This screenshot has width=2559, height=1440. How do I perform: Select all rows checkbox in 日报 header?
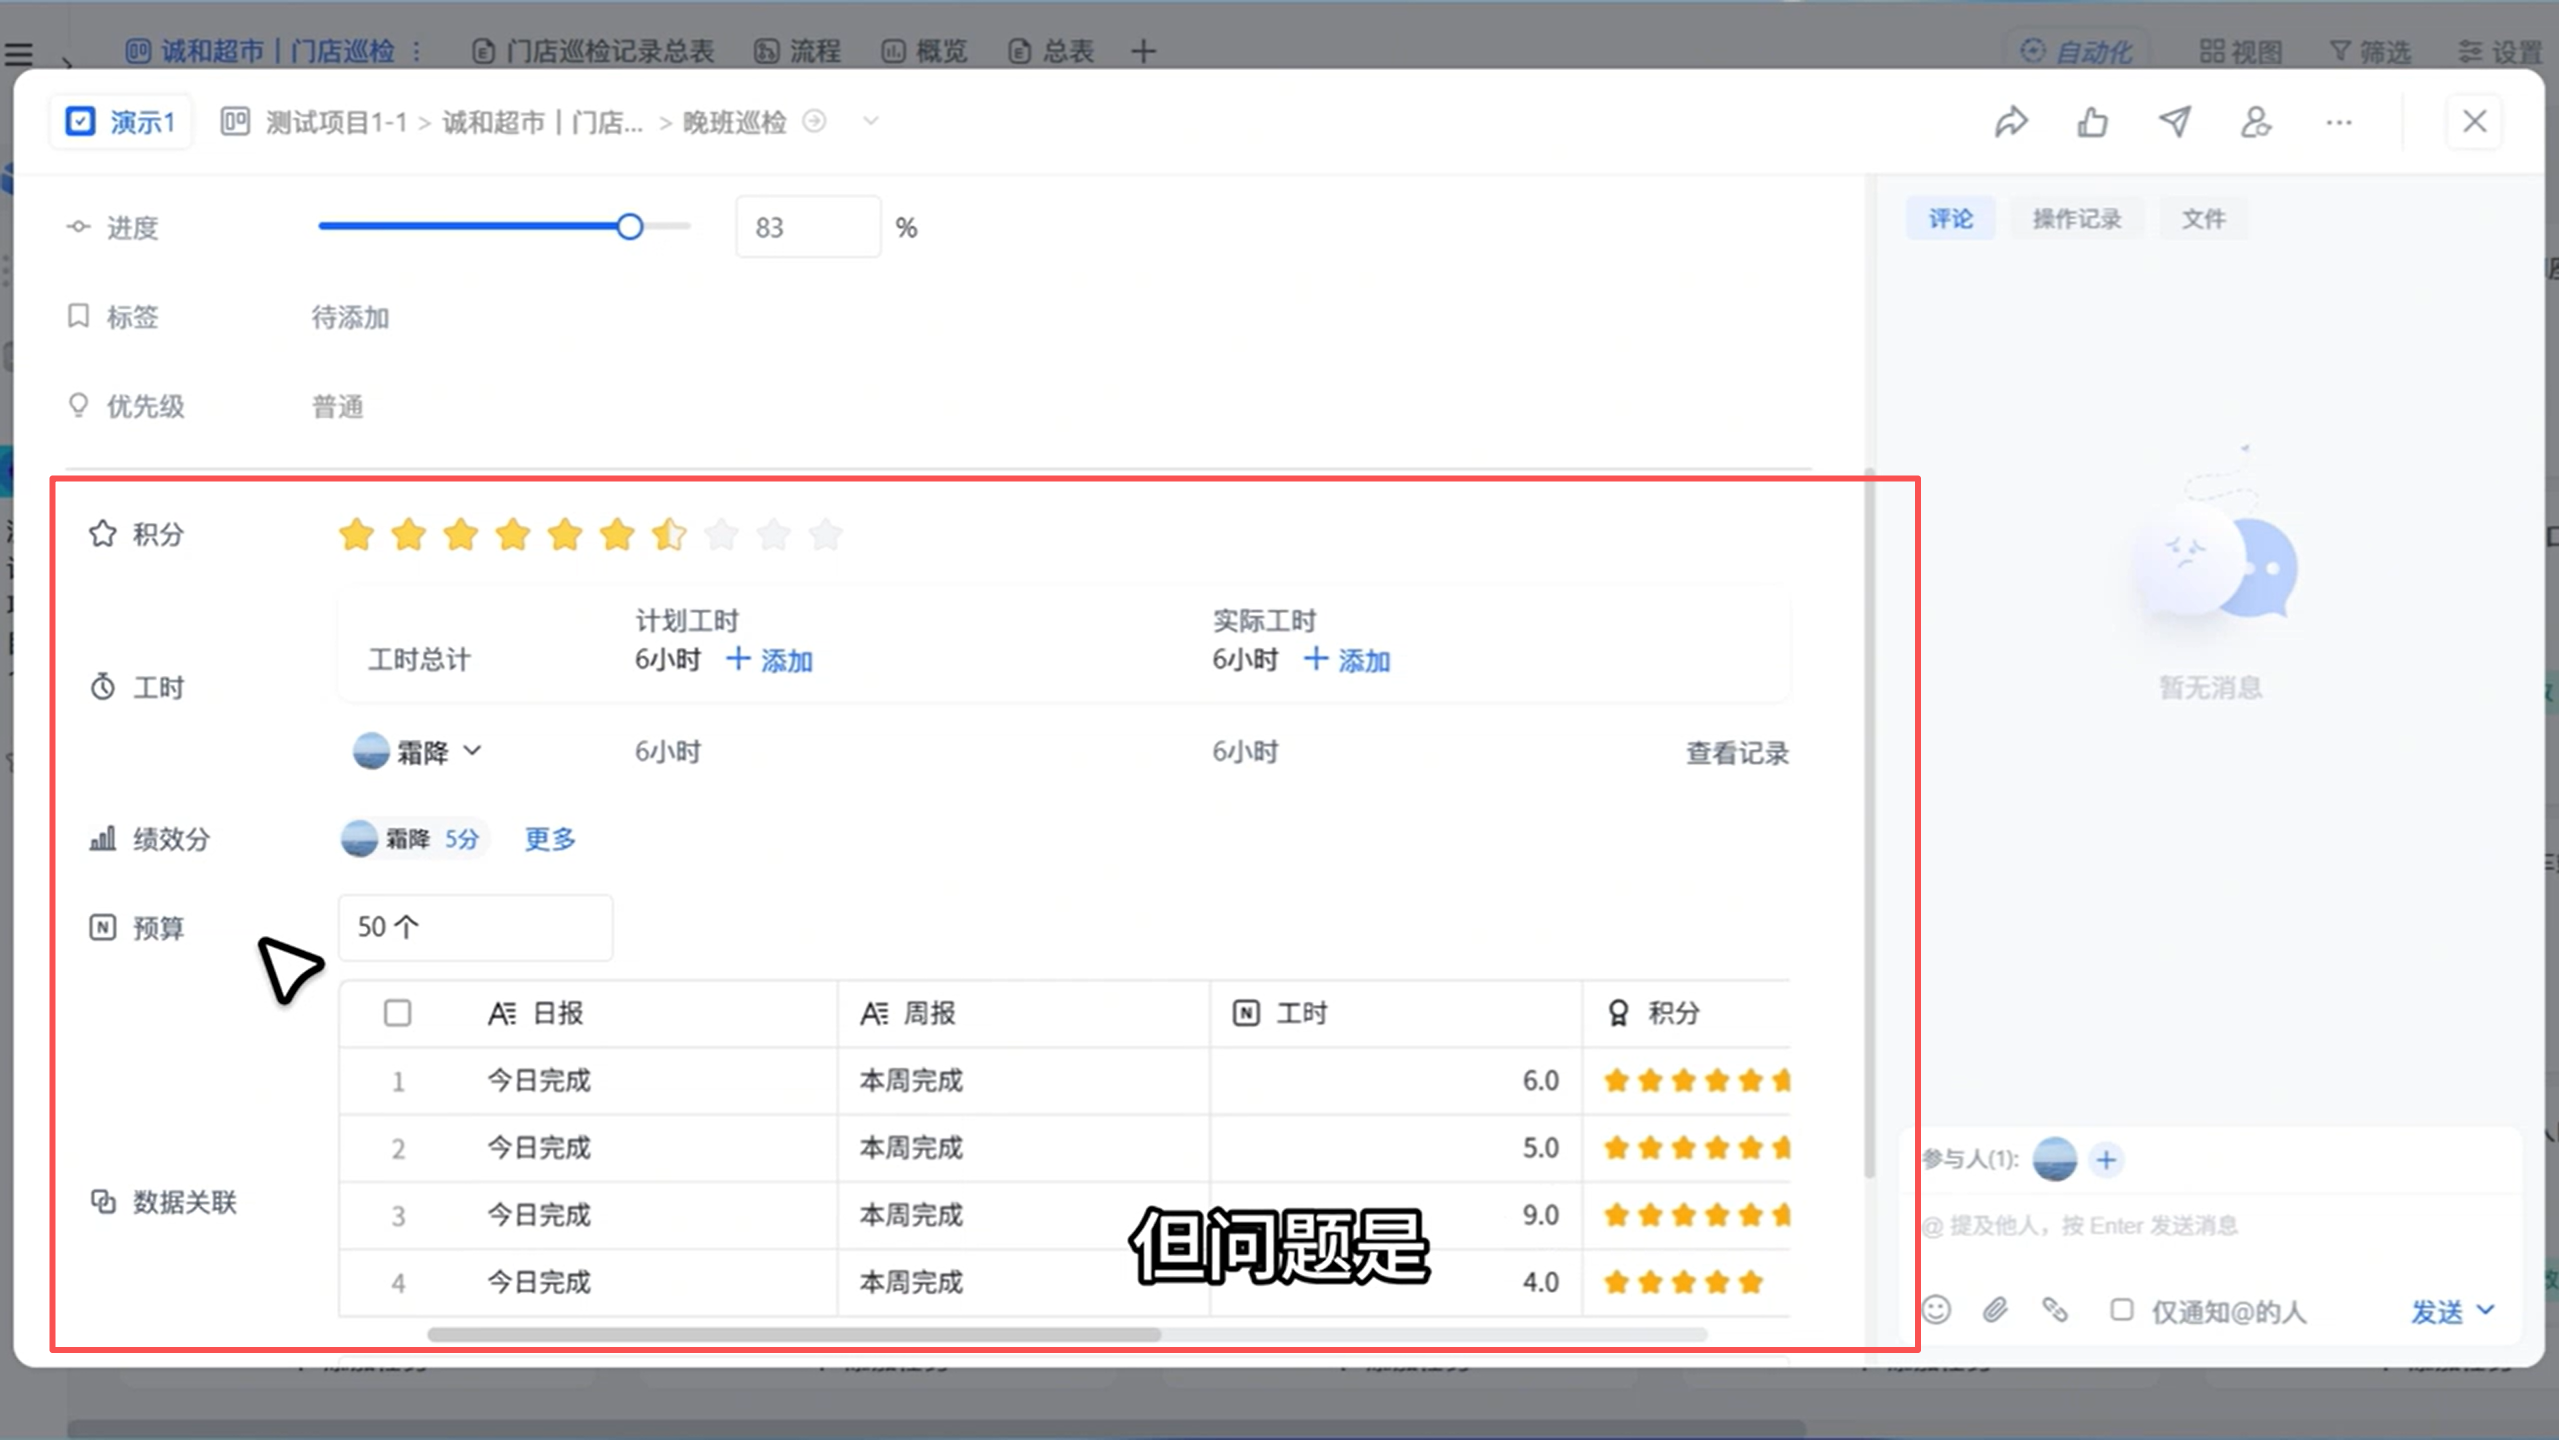[x=397, y=1013]
